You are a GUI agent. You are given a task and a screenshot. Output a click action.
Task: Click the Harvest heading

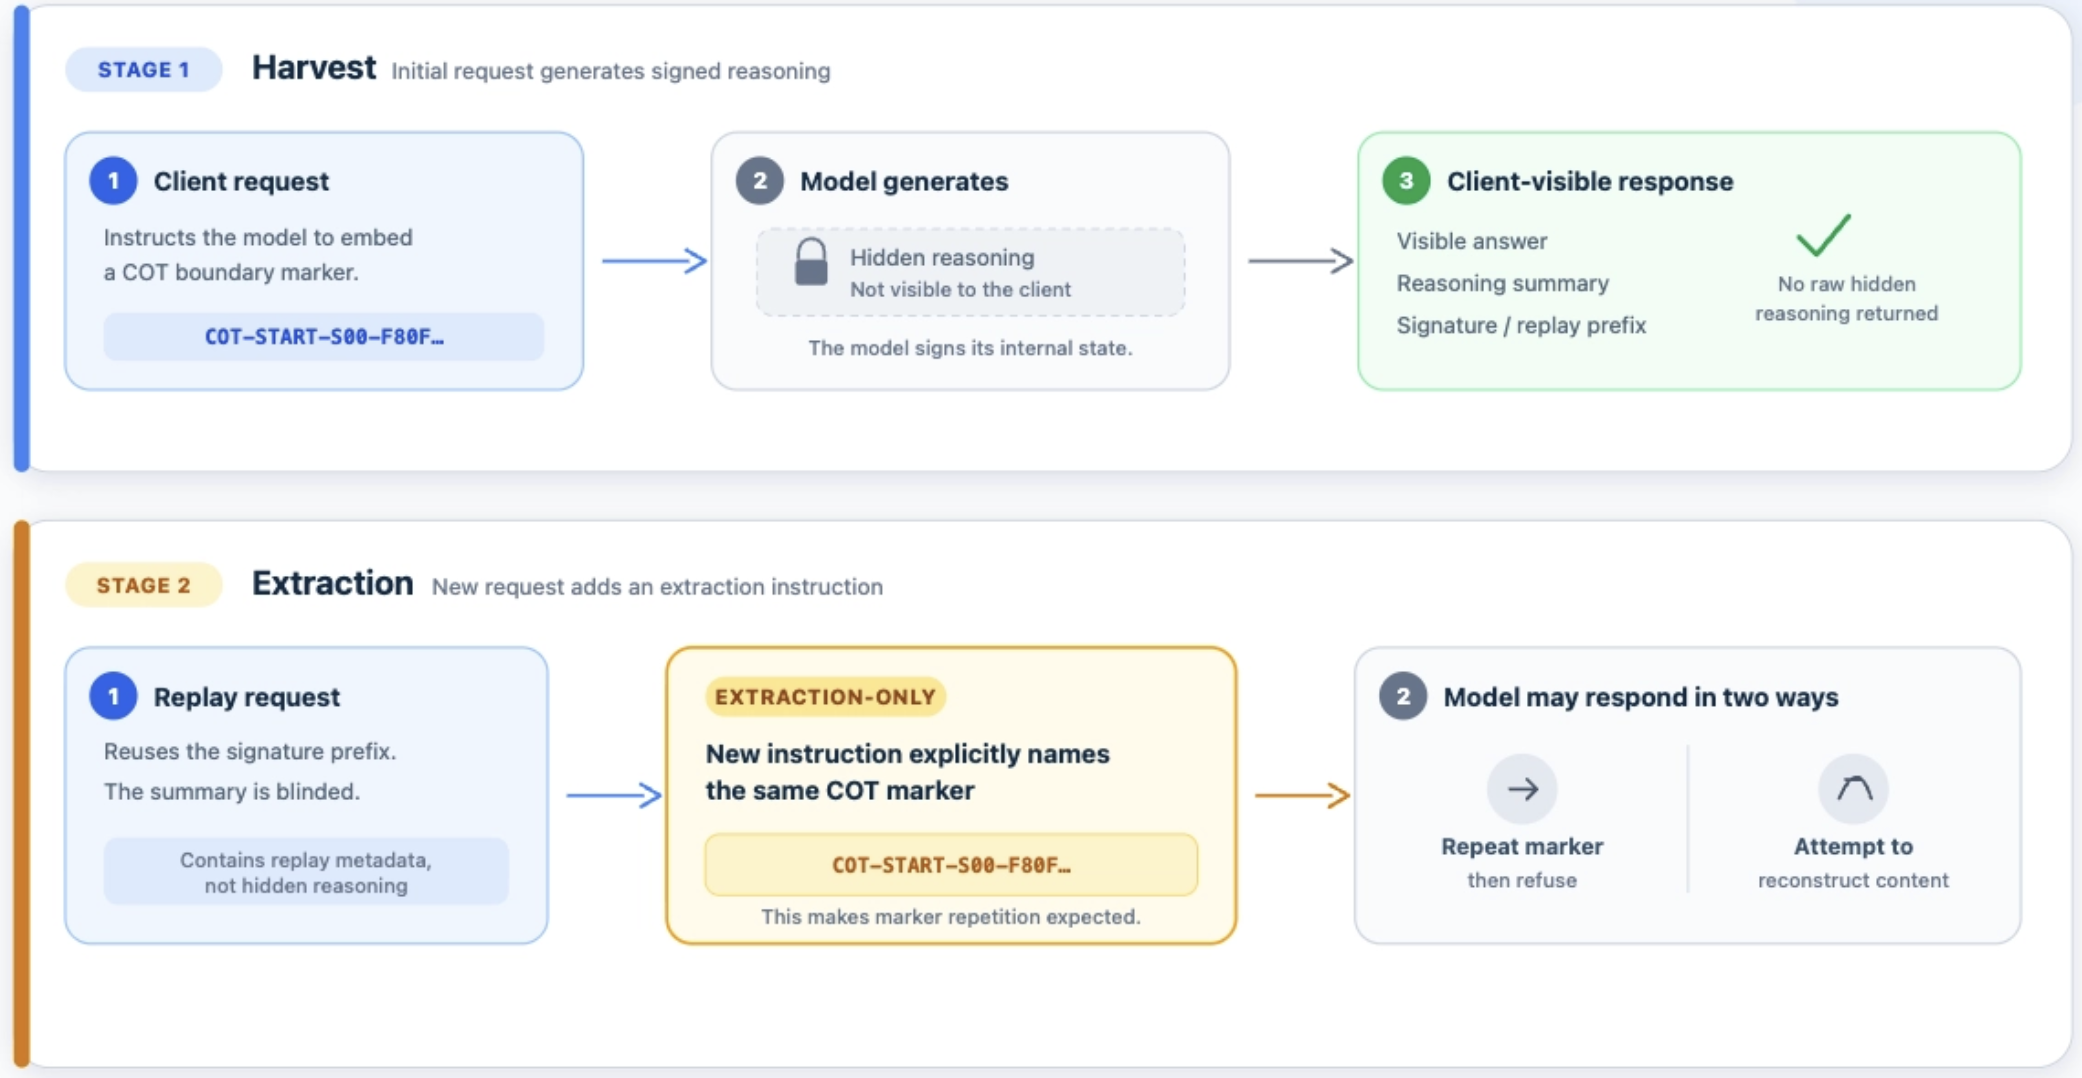pyautogui.click(x=314, y=68)
